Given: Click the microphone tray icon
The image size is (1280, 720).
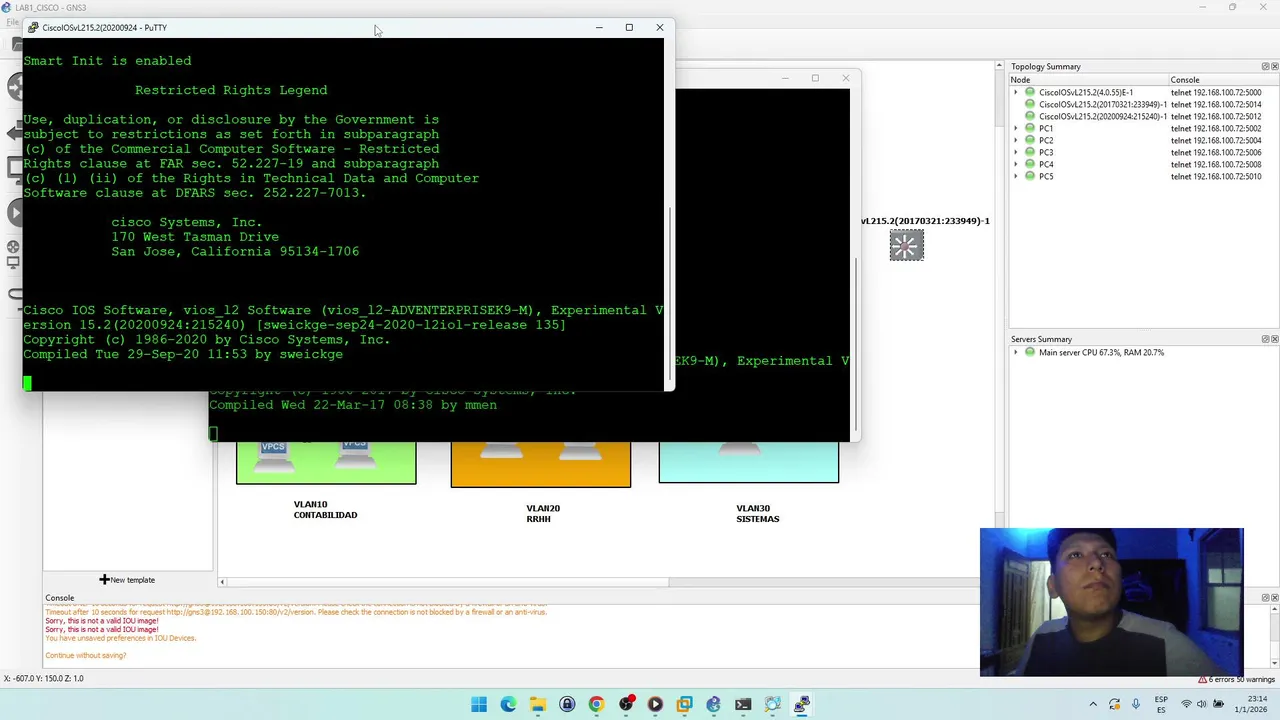Looking at the screenshot, I should [x=1137, y=704].
